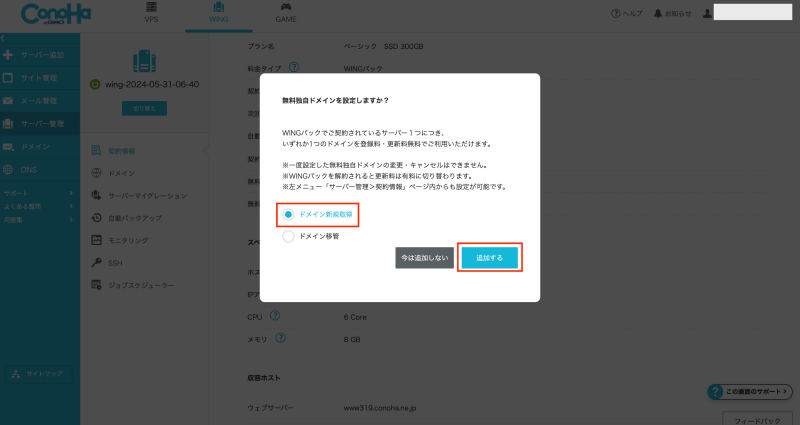Open この画面のサポート help button
This screenshot has width=800, height=425.
click(750, 391)
